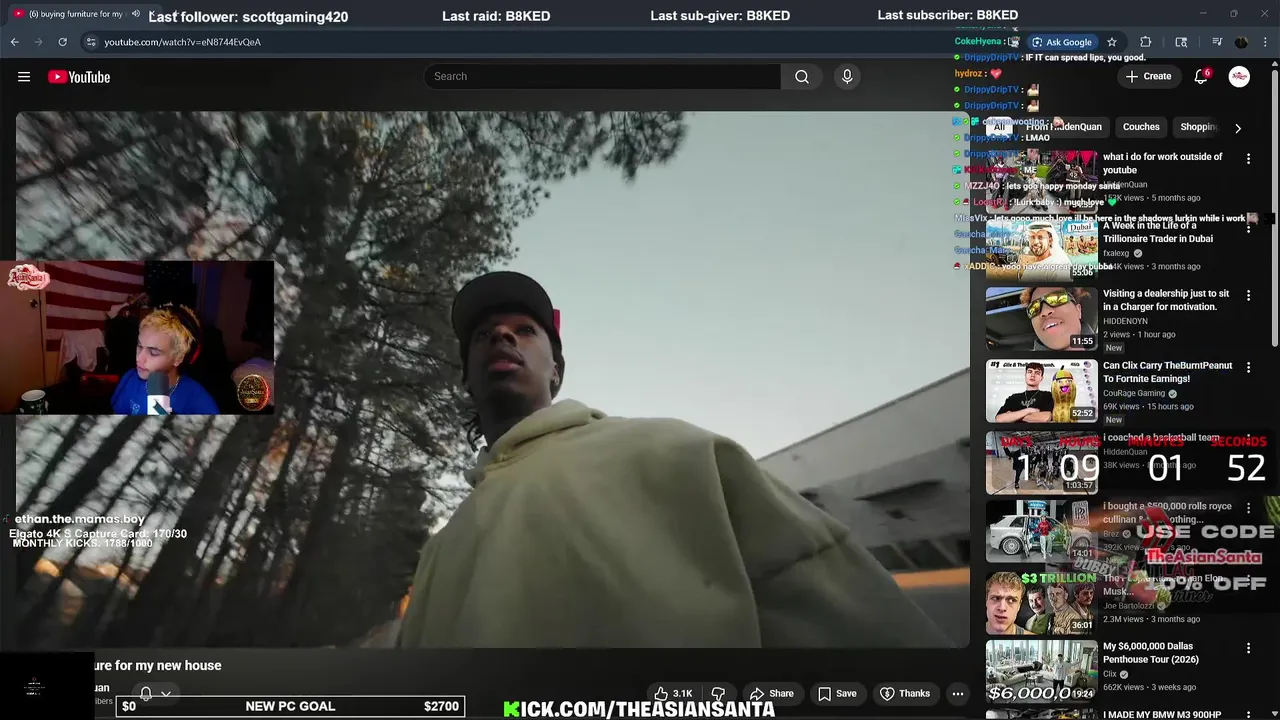1280x720 pixels.
Task: Focus the YouTube search field
Action: (603, 77)
